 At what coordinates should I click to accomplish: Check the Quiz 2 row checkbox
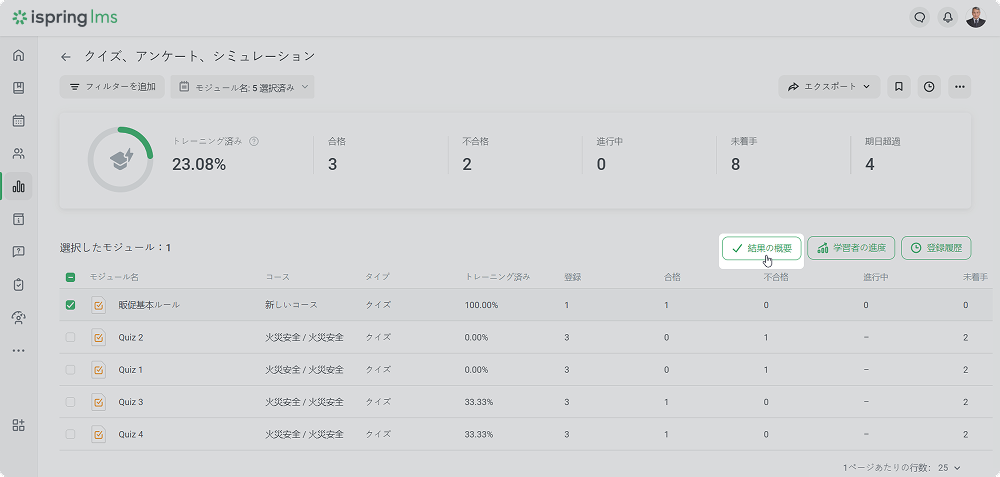pyautogui.click(x=70, y=338)
